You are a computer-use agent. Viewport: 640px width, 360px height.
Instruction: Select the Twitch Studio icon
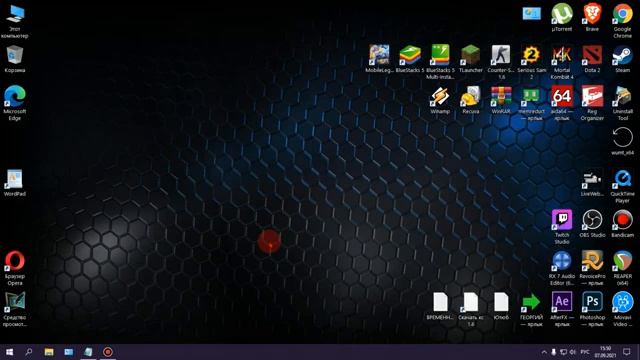coord(562,227)
